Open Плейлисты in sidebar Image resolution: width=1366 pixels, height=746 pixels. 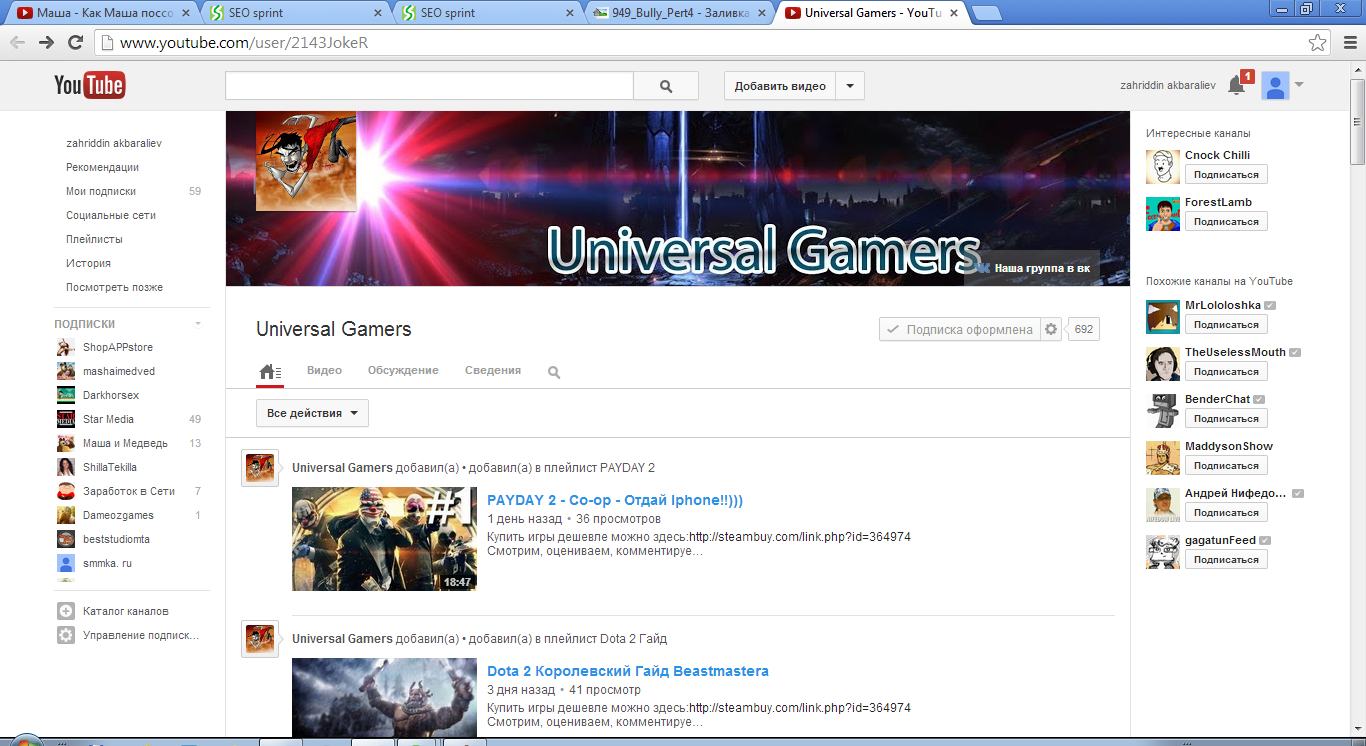94,239
